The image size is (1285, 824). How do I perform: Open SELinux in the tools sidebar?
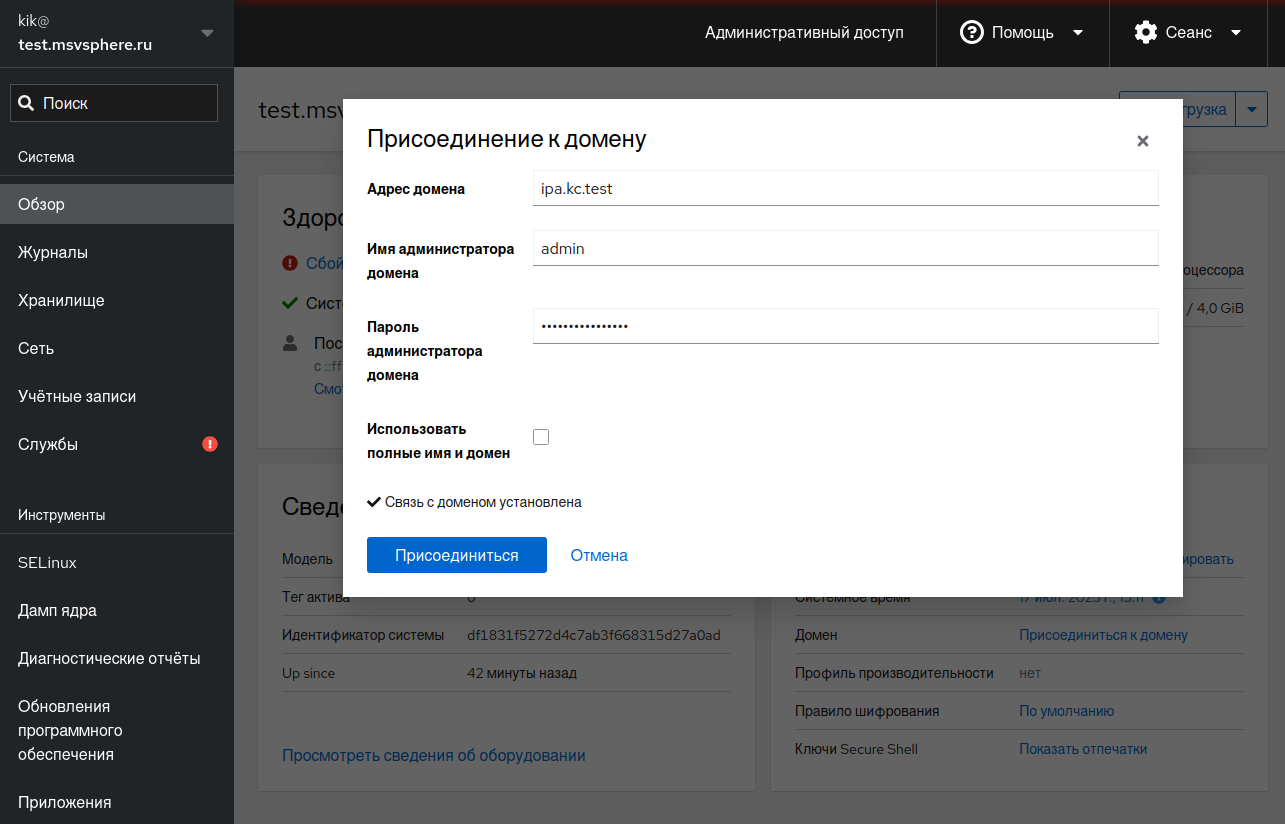(47, 563)
